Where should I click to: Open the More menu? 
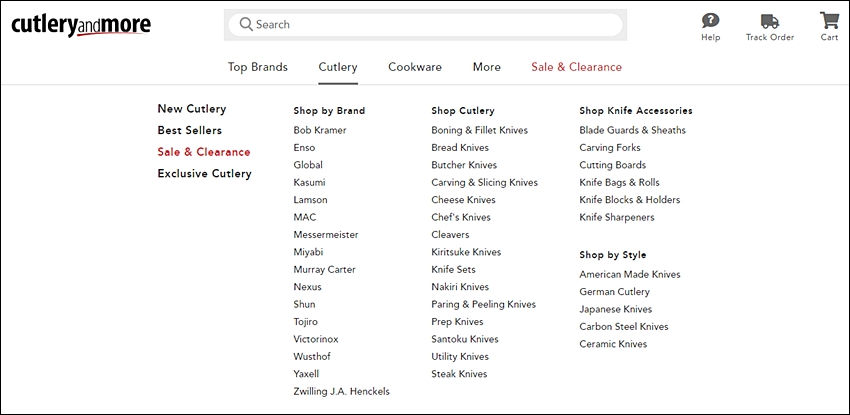coord(487,67)
